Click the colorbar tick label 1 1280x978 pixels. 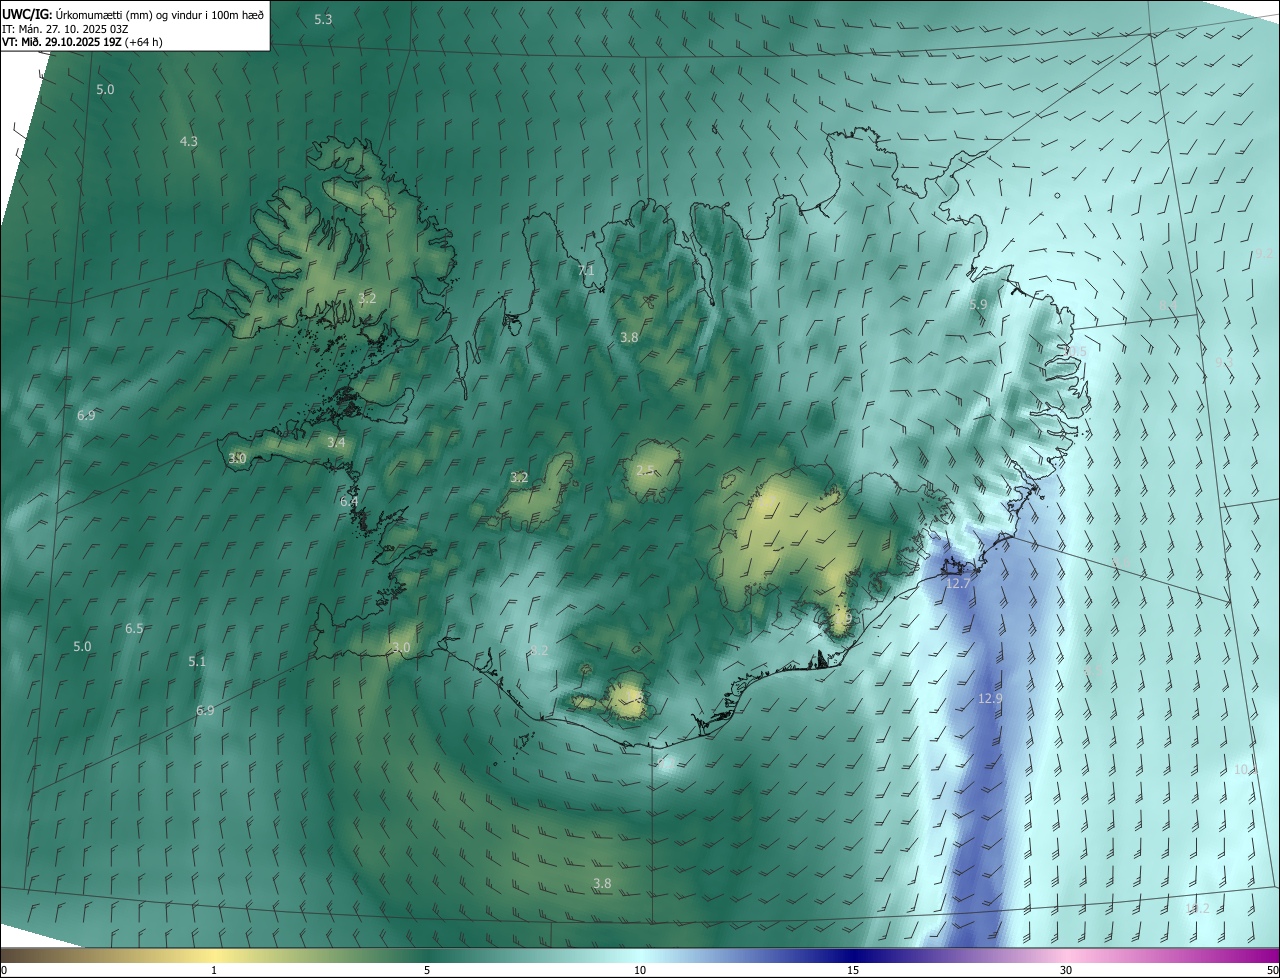point(214,971)
